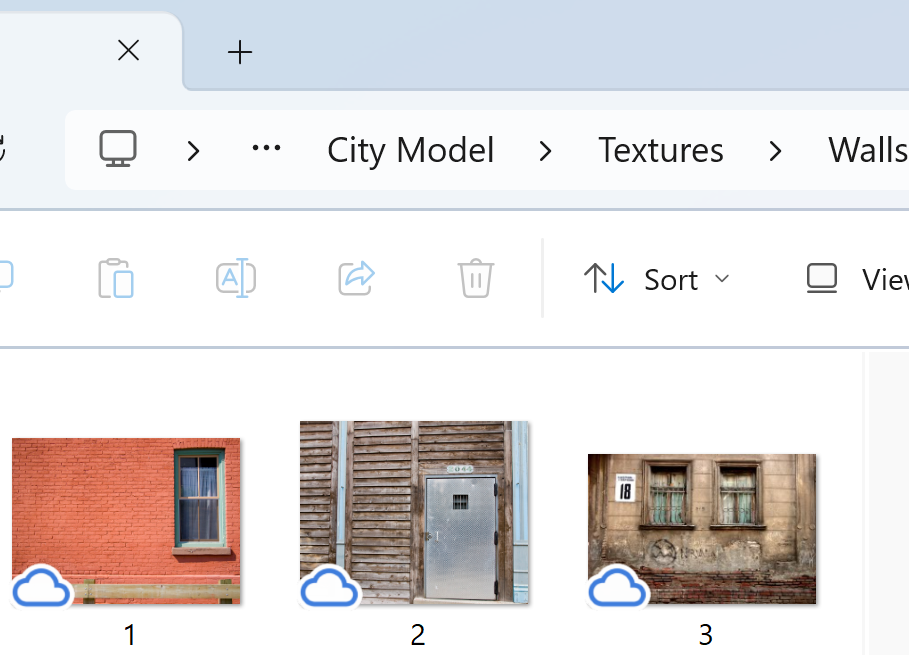Go to City Model folder in breadcrumb
Screen dimensions: 909x655
coord(410,150)
